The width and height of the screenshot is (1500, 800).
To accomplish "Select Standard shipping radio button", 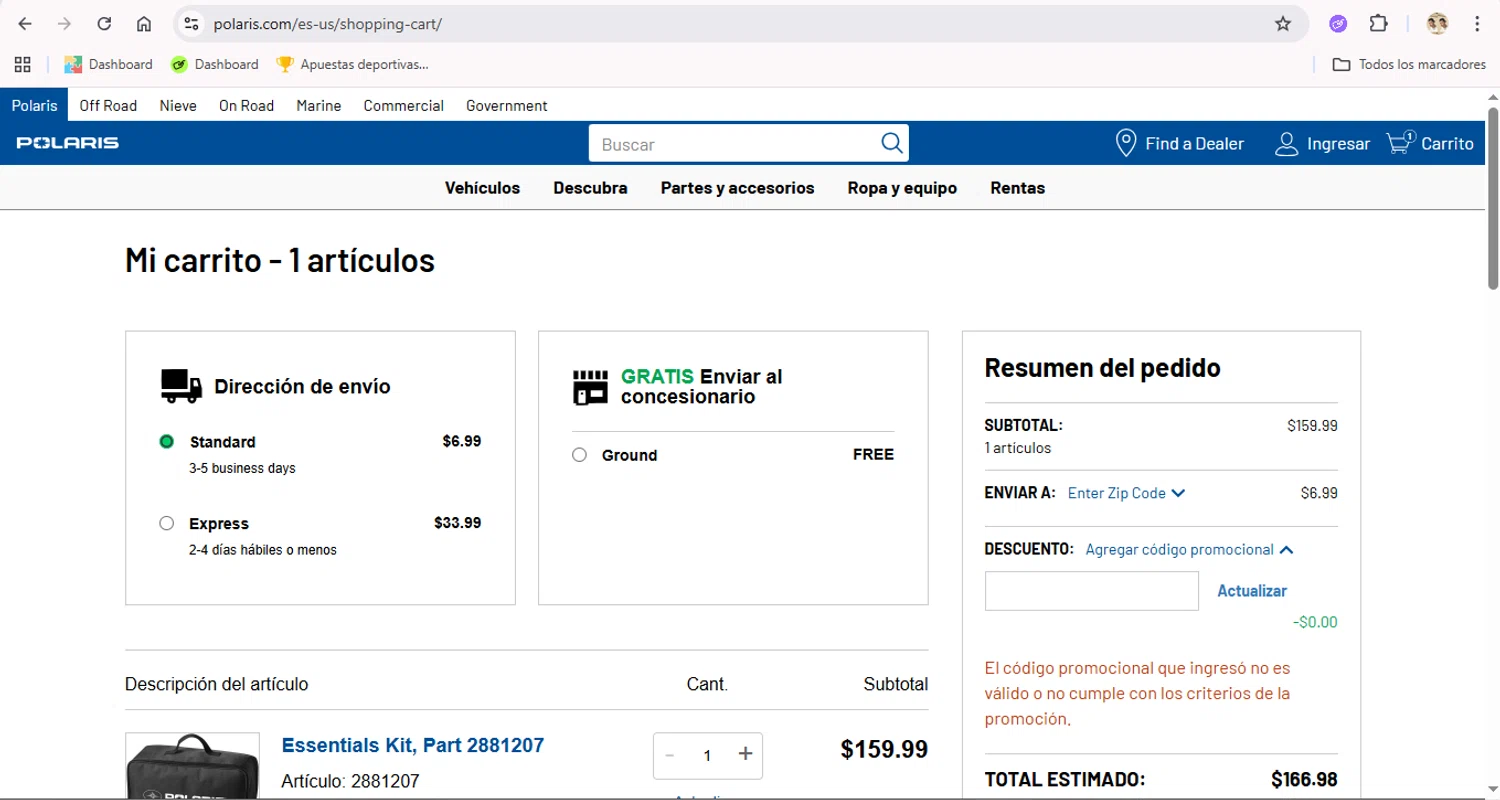I will pos(167,441).
